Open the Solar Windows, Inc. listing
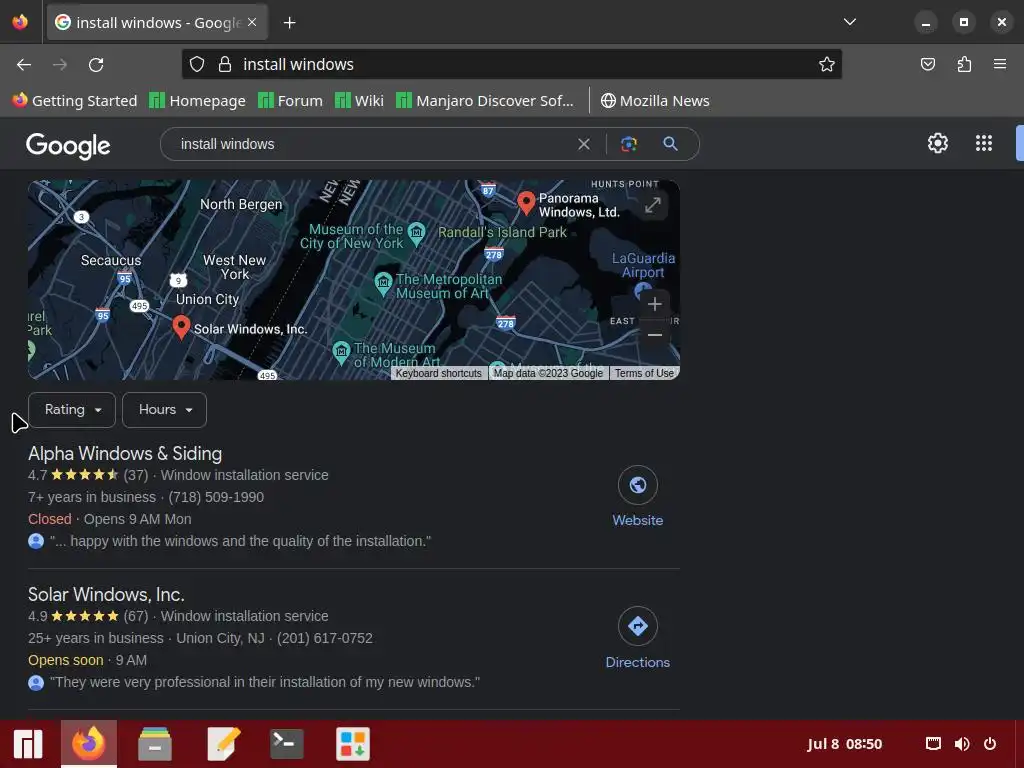This screenshot has height=768, width=1024. point(106,594)
